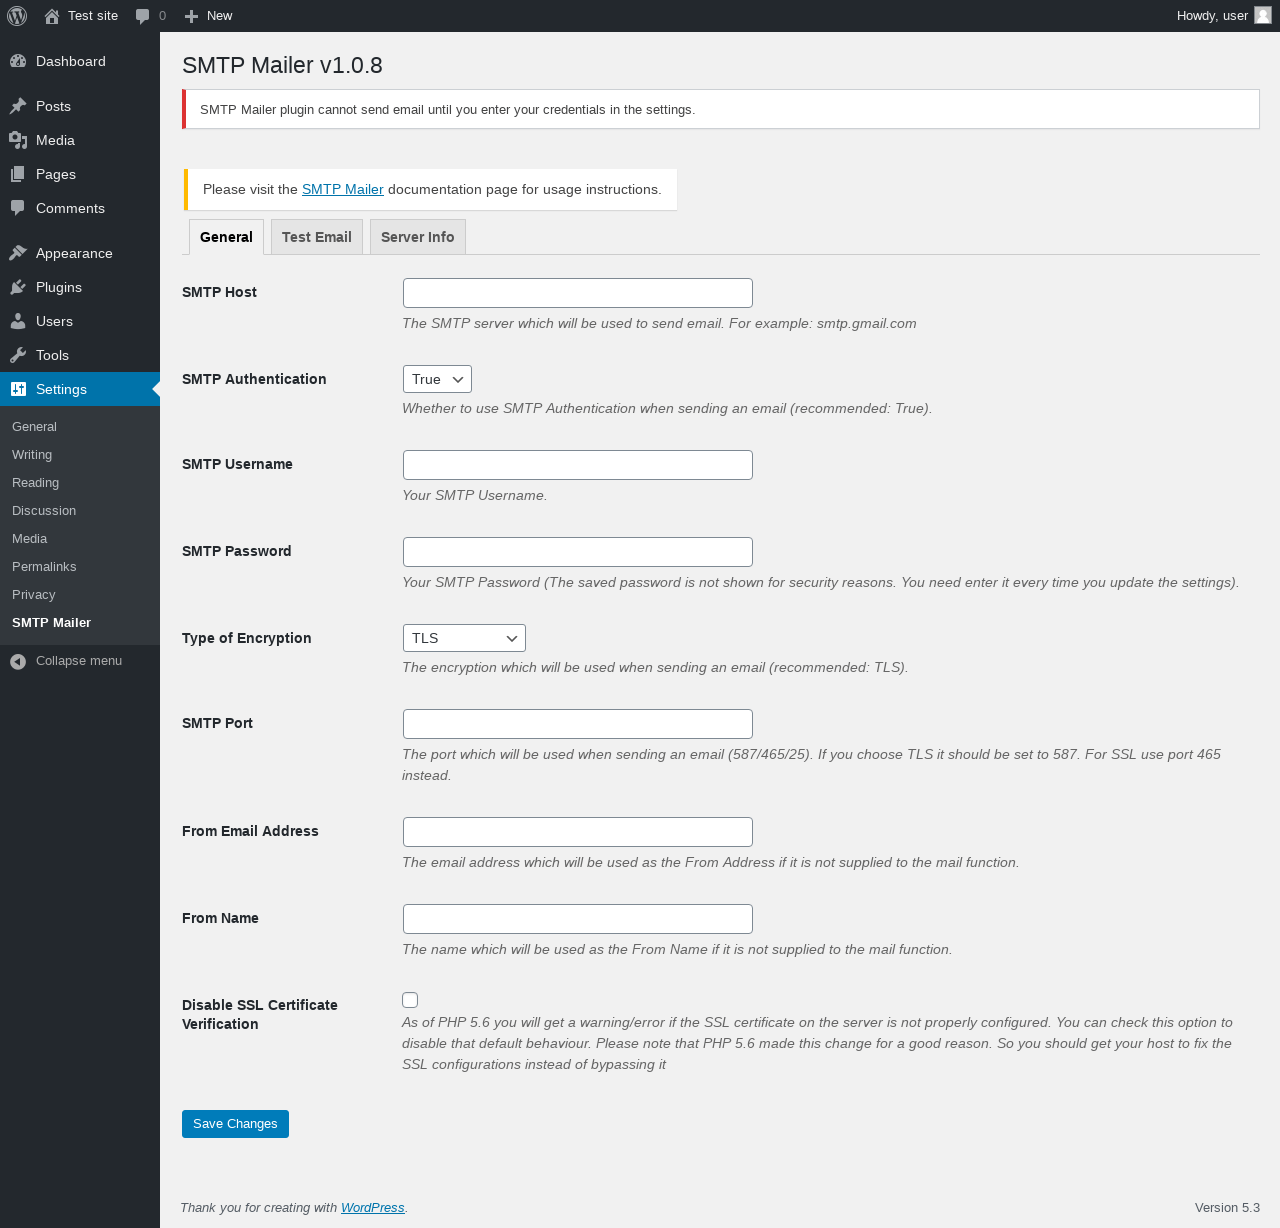Open the Type of Encryption dropdown

click(464, 638)
